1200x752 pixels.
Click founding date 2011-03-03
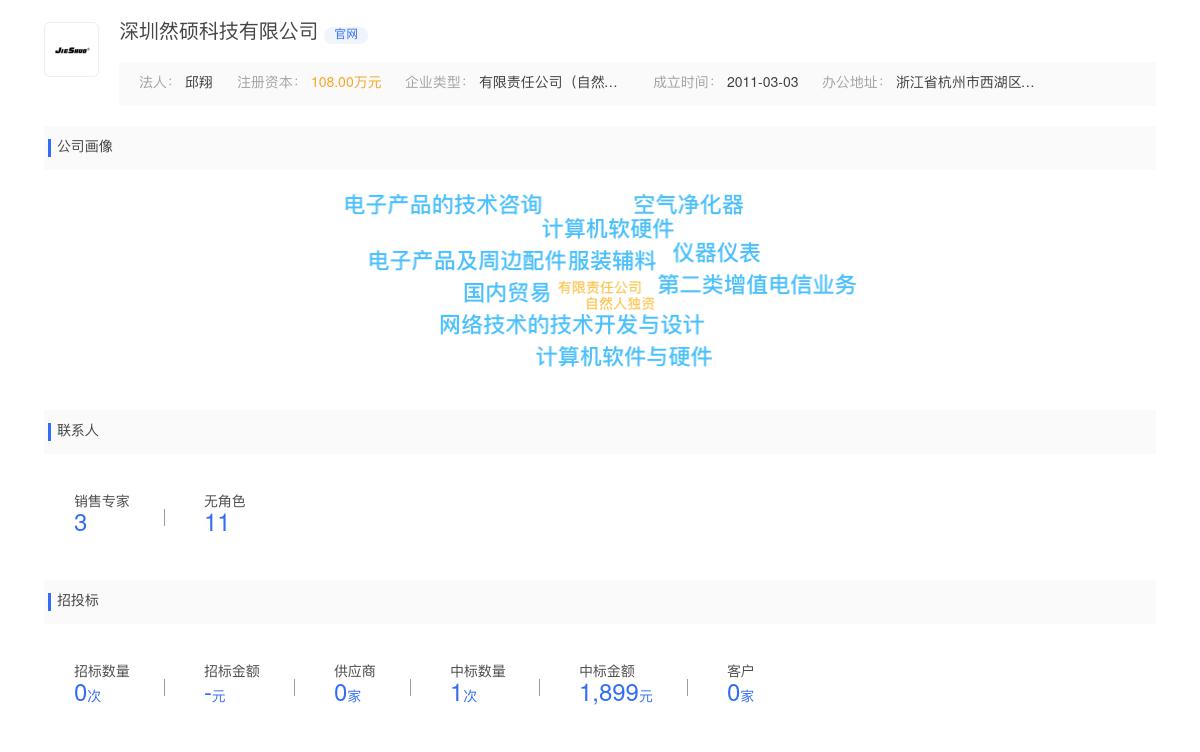(762, 83)
